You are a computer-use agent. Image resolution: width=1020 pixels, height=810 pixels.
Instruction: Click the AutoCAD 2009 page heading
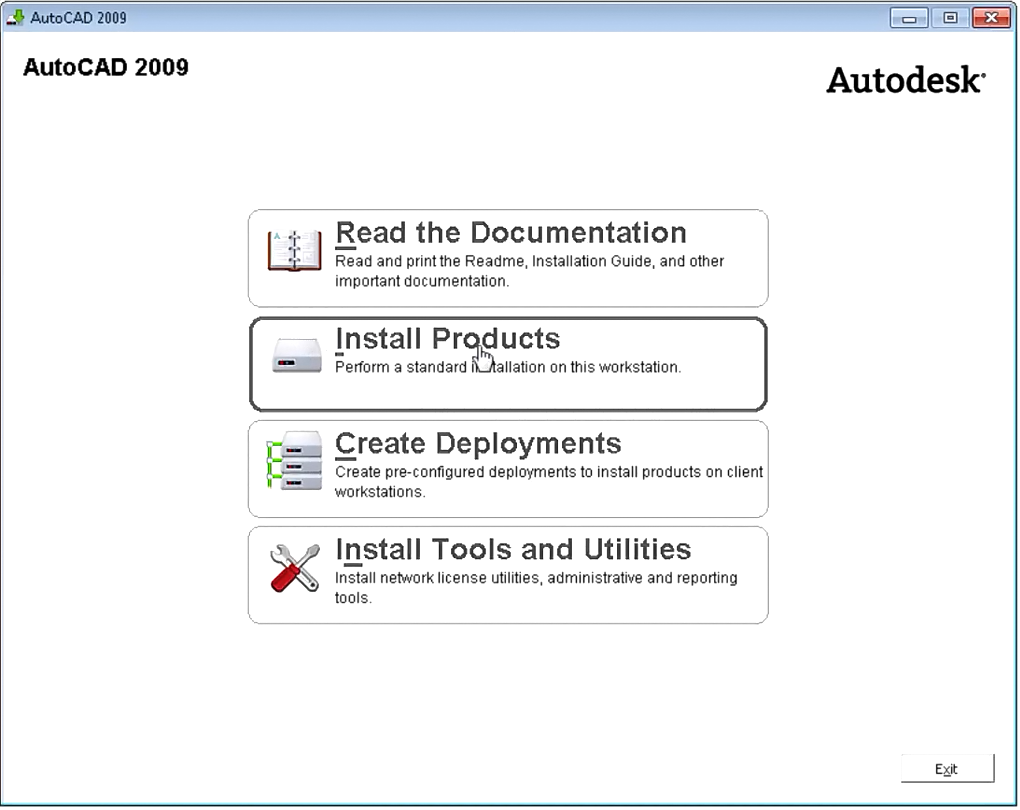(x=106, y=68)
